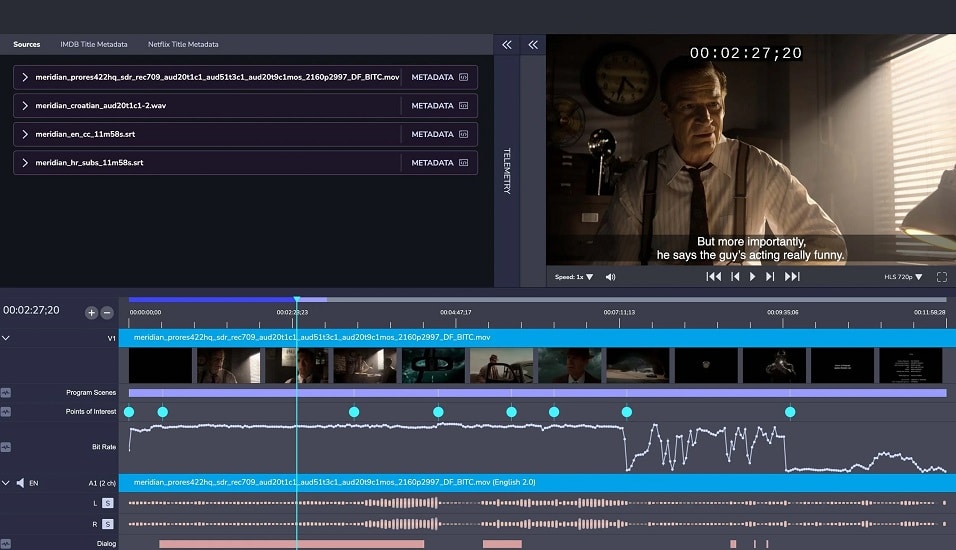Image resolution: width=956 pixels, height=550 pixels.
Task: Zoom in the timeline with plus button
Action: tap(91, 313)
